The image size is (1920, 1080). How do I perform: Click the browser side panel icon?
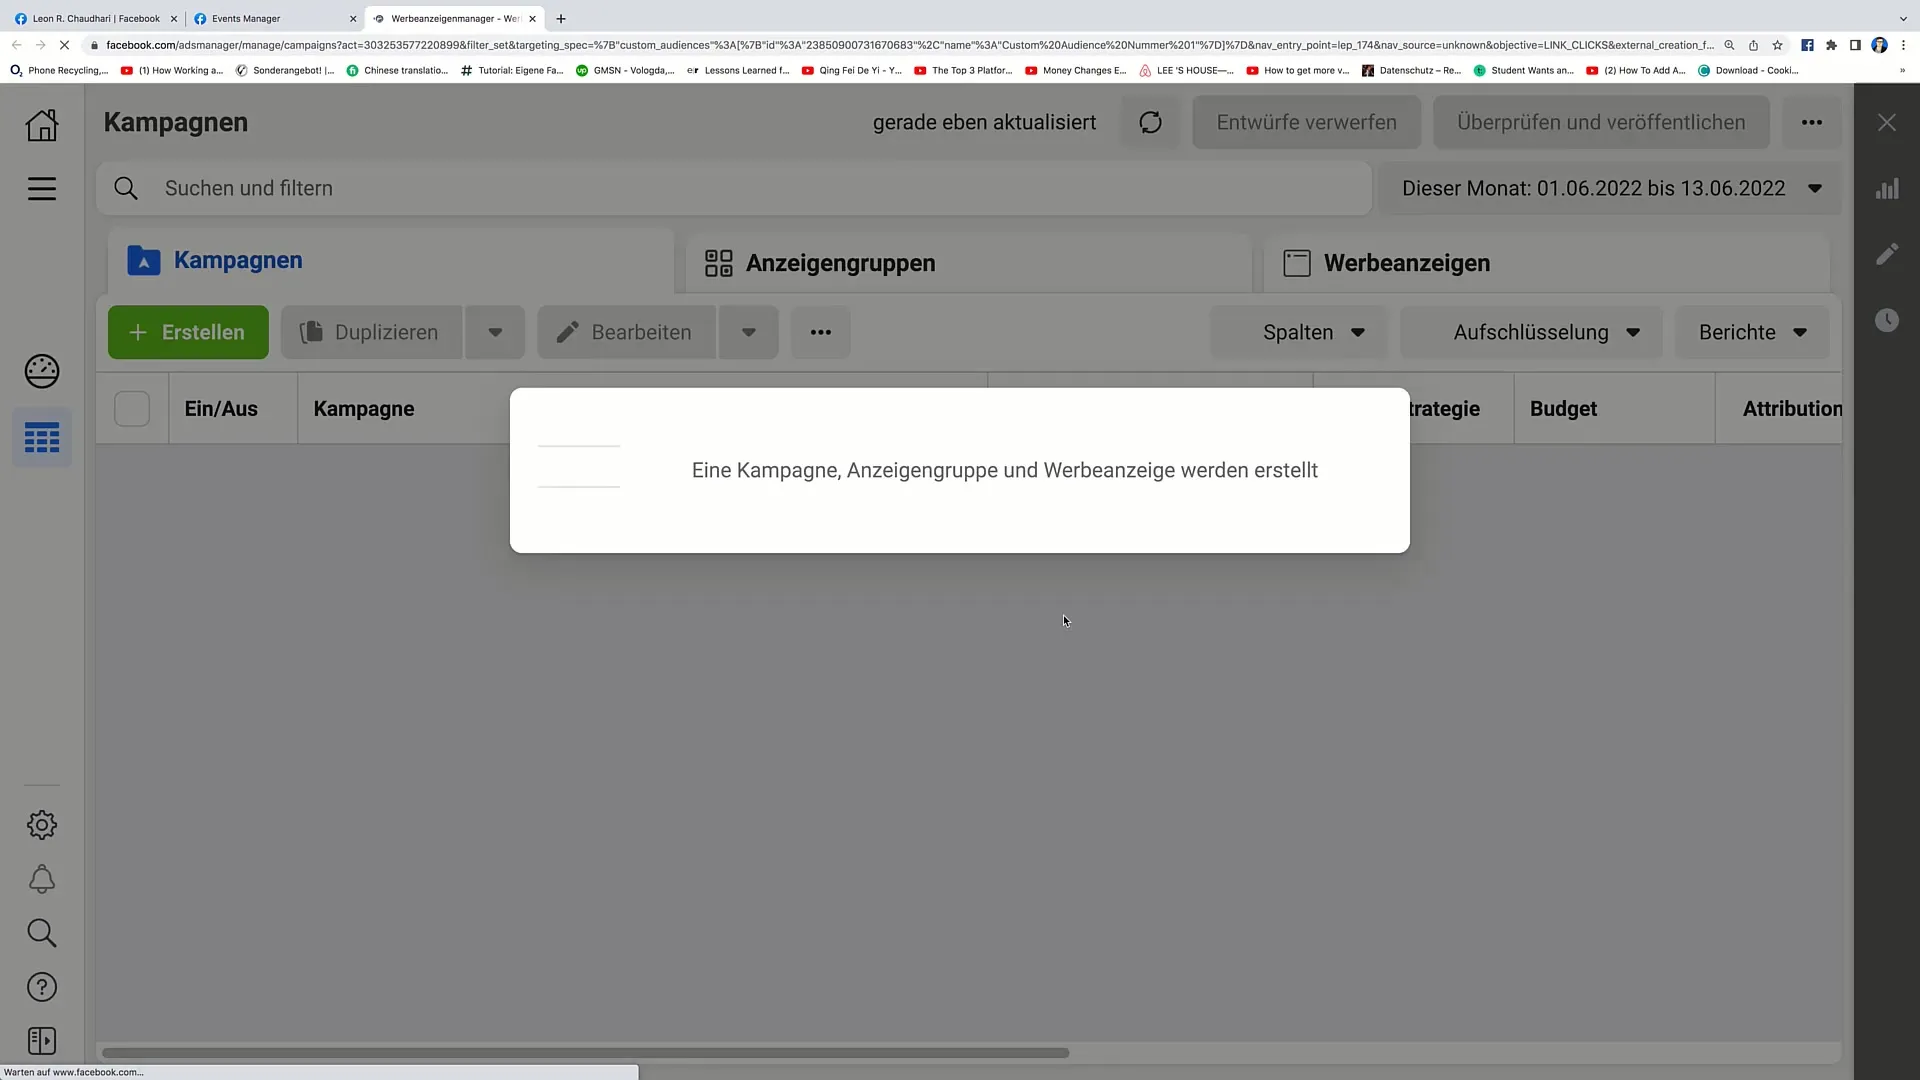coord(1855,45)
